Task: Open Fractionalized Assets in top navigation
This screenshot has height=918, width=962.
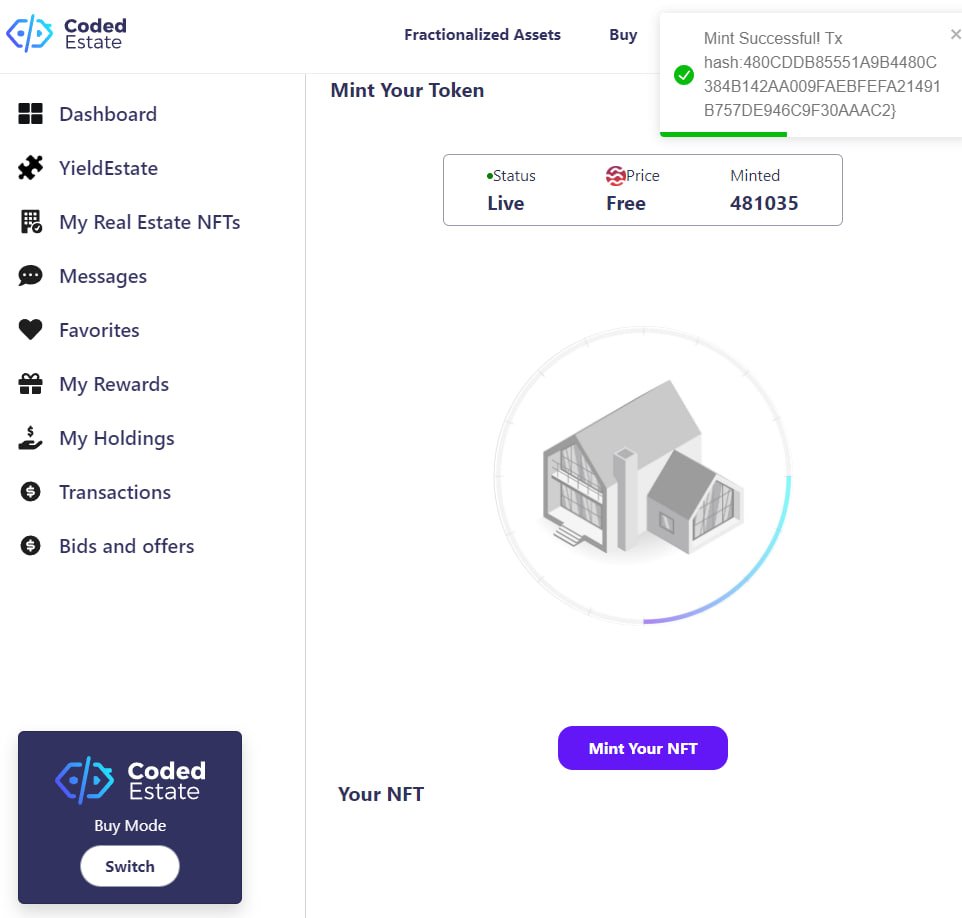Action: pos(482,35)
